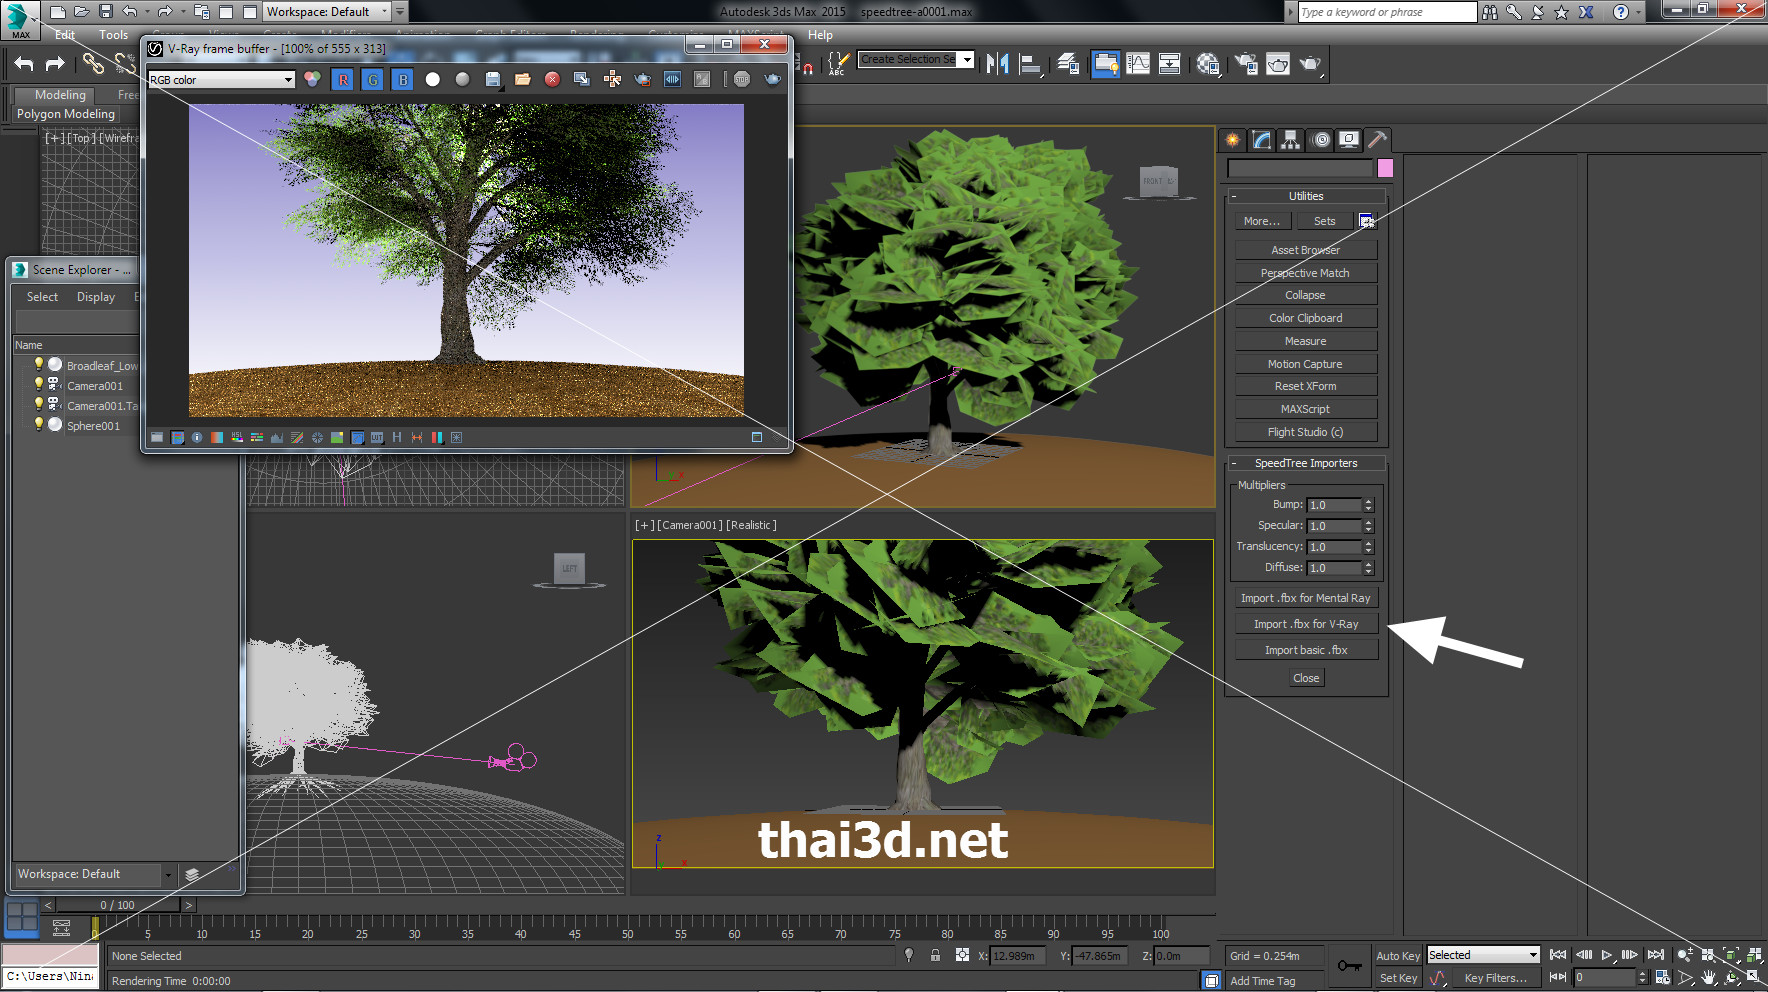Switch to the Hierarchy command panel tab

tap(1291, 140)
